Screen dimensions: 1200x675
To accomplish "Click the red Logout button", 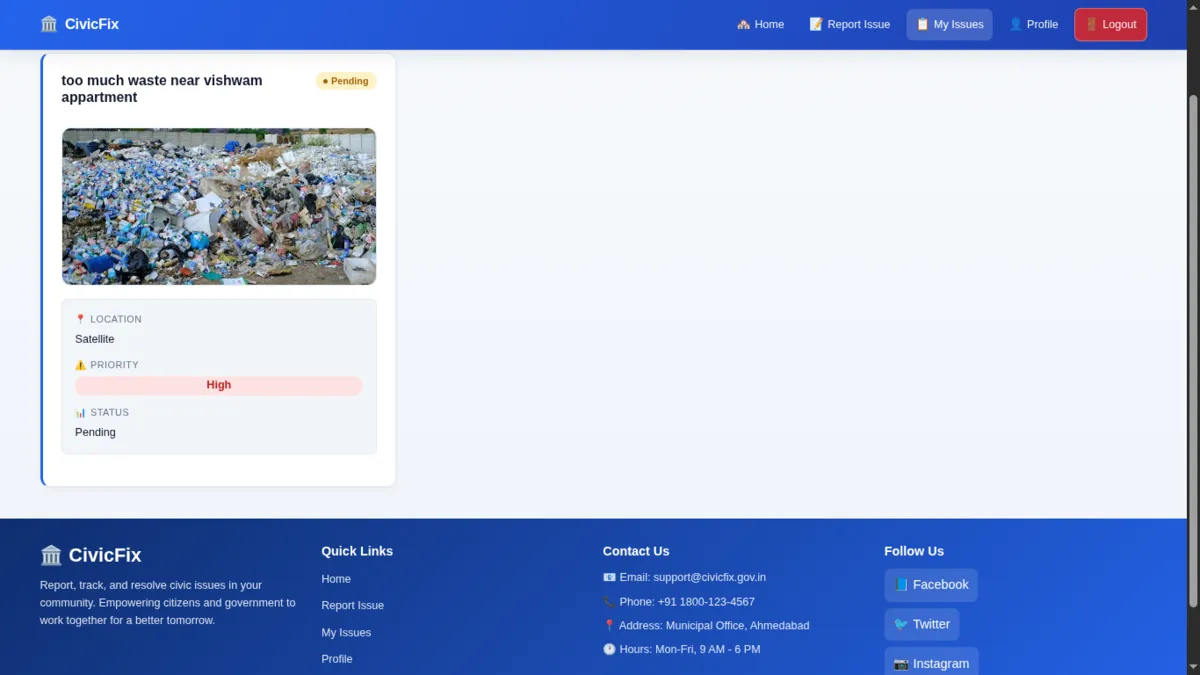I will (1110, 24).
